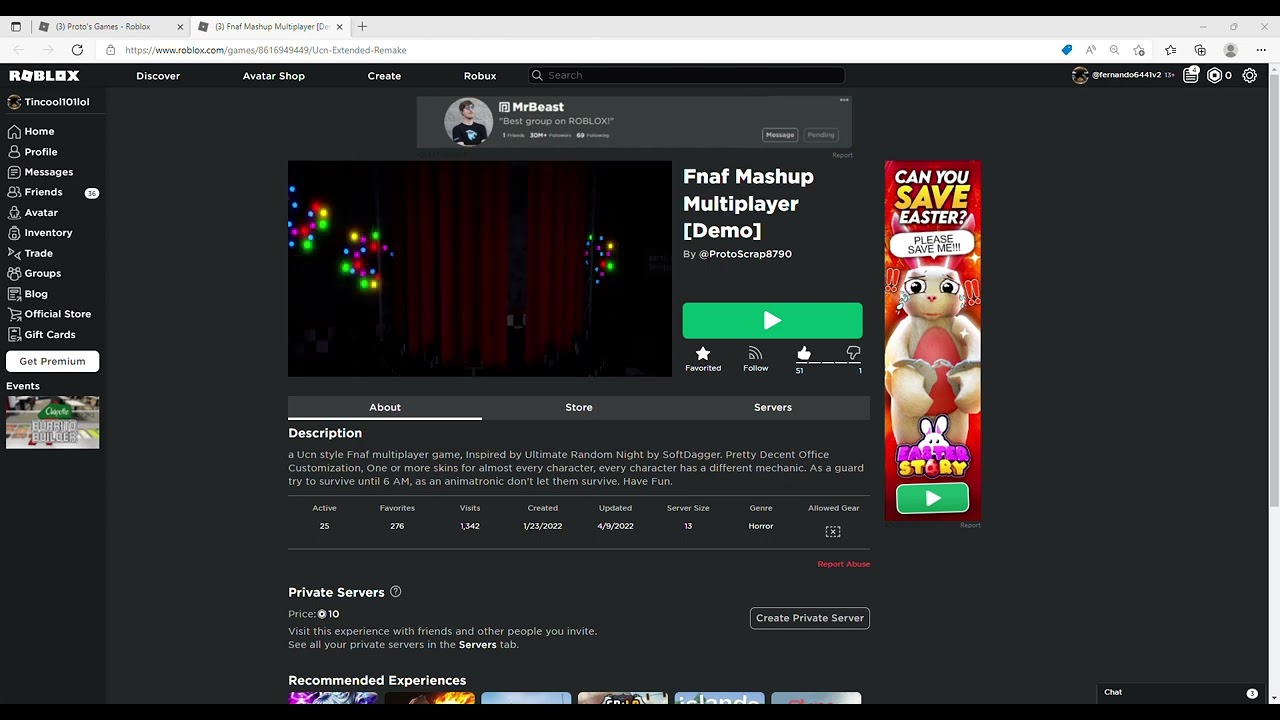Viewport: 1280px width, 720px height.
Task: Open the Avatar sidebar item
Action: point(41,213)
